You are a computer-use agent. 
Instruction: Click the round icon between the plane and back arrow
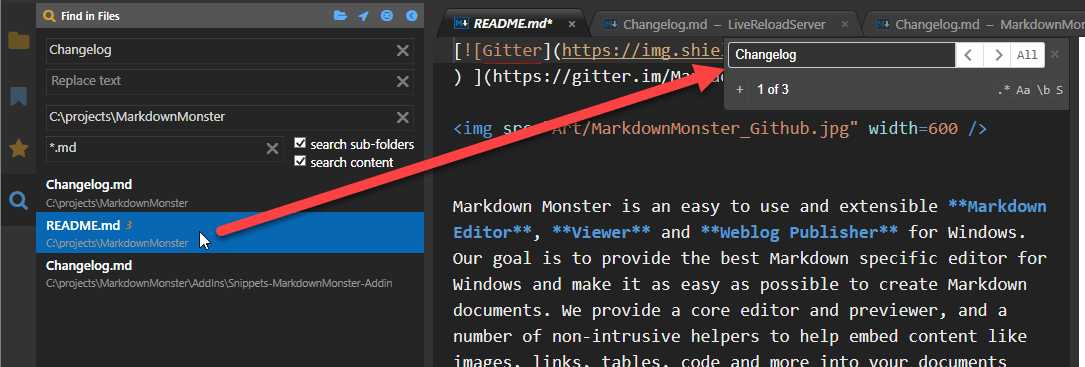[388, 15]
